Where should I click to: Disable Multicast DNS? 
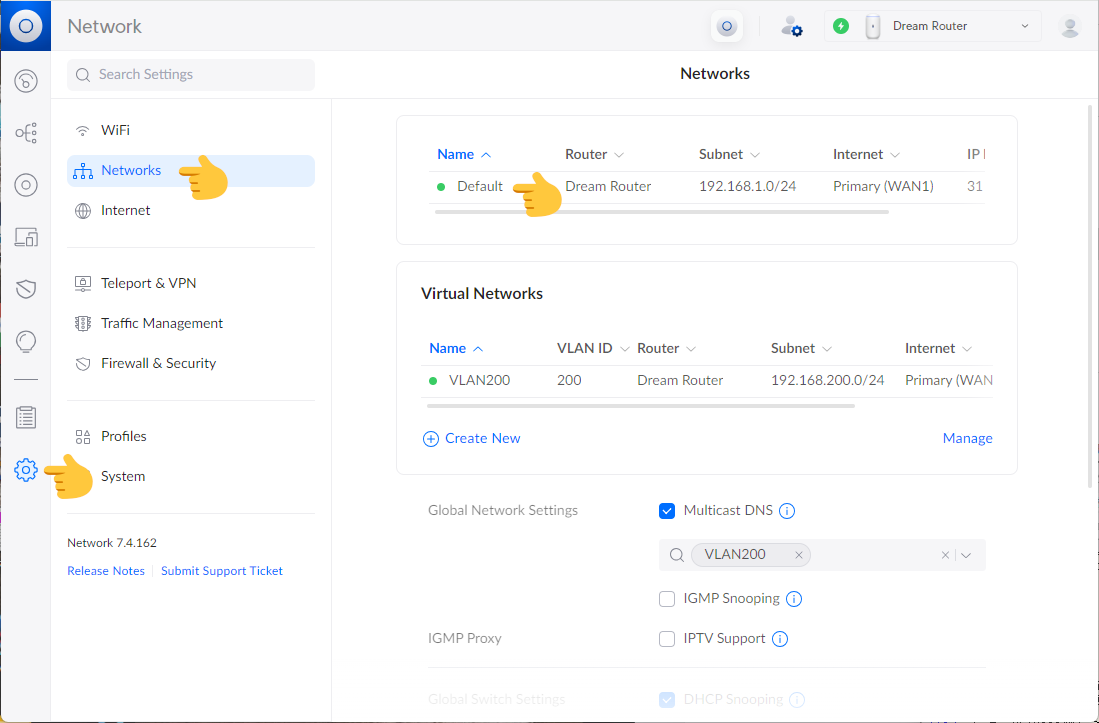pyautogui.click(x=667, y=510)
